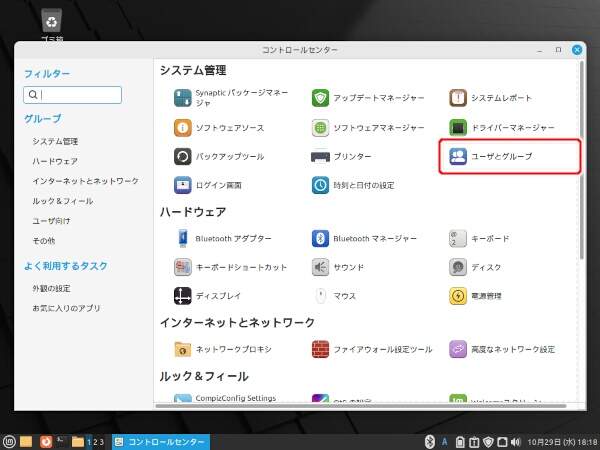Screen dimensions: 600x450
Task: Open volume control tray icon
Action: coord(516,442)
